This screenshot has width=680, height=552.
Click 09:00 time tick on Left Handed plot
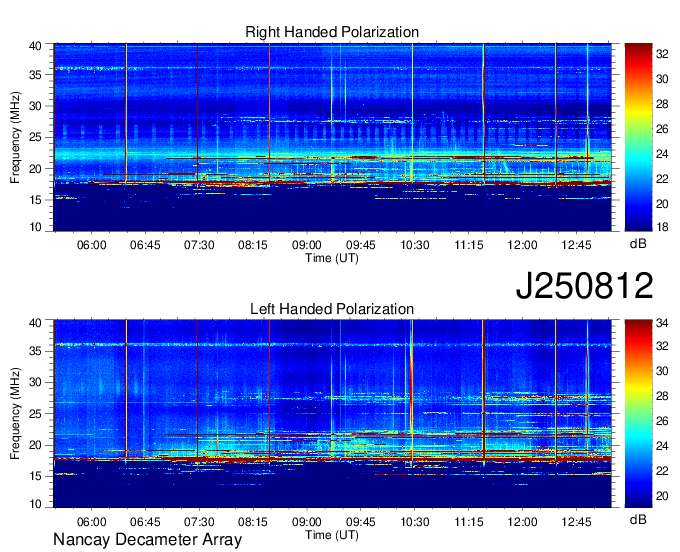tap(307, 522)
